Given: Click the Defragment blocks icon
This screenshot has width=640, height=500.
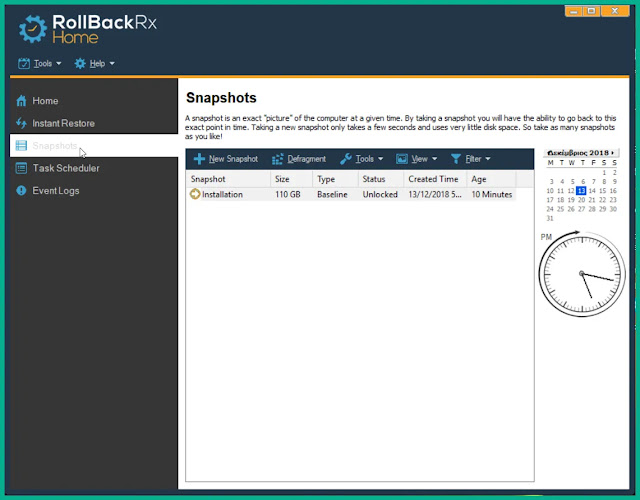Looking at the screenshot, I should (278, 159).
